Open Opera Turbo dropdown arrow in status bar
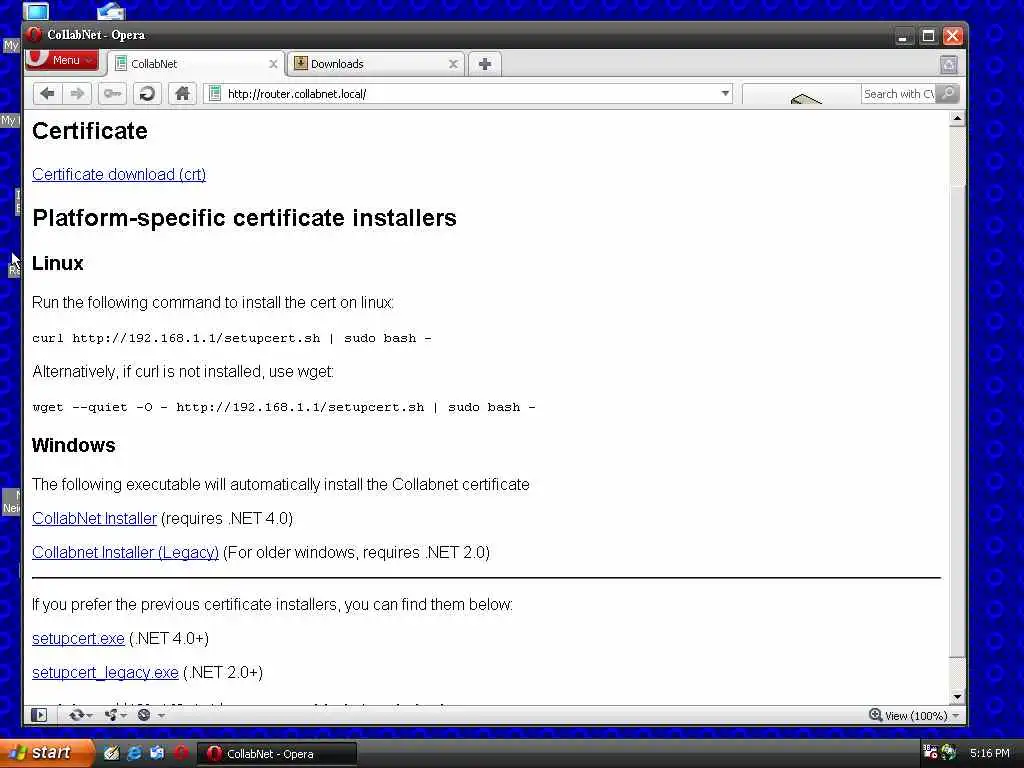The height and width of the screenshot is (768, 1024). click(161, 716)
